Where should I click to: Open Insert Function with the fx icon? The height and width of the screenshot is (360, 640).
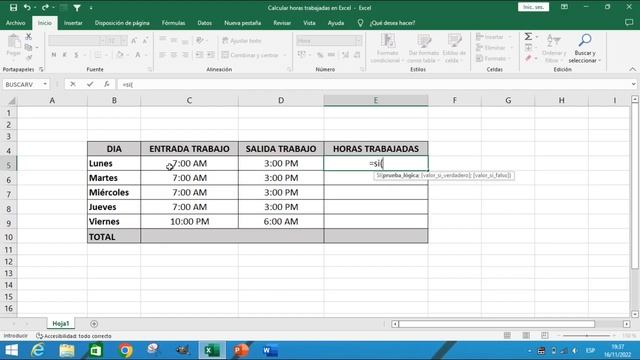tap(107, 84)
